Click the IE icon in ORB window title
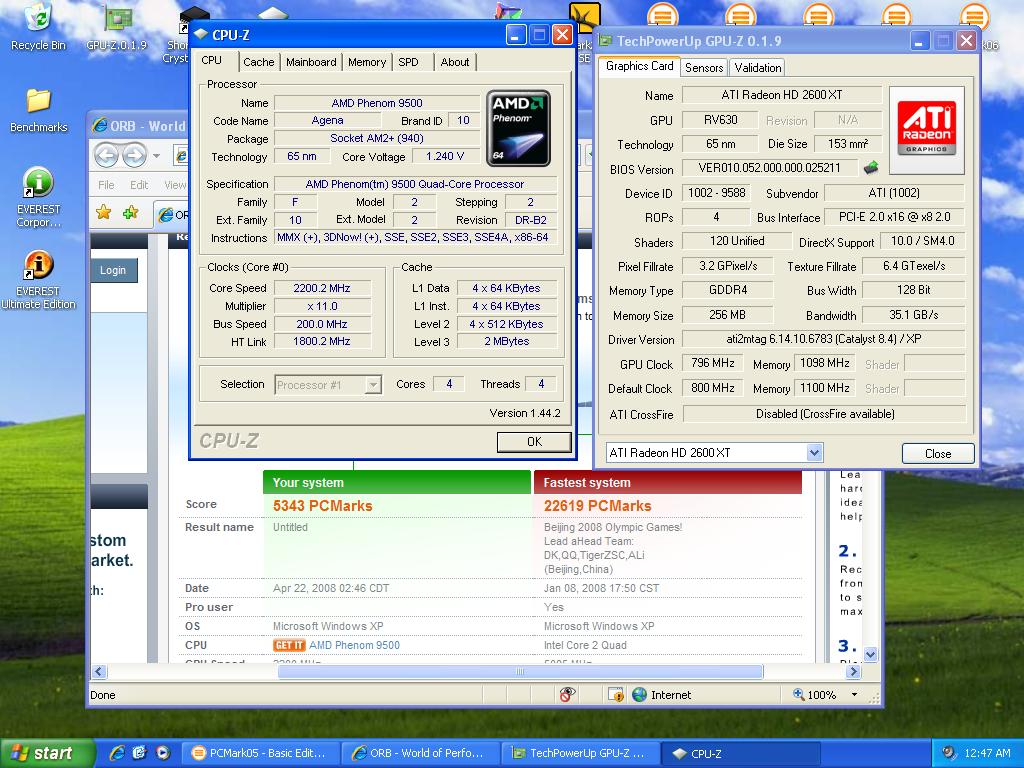 [99, 125]
